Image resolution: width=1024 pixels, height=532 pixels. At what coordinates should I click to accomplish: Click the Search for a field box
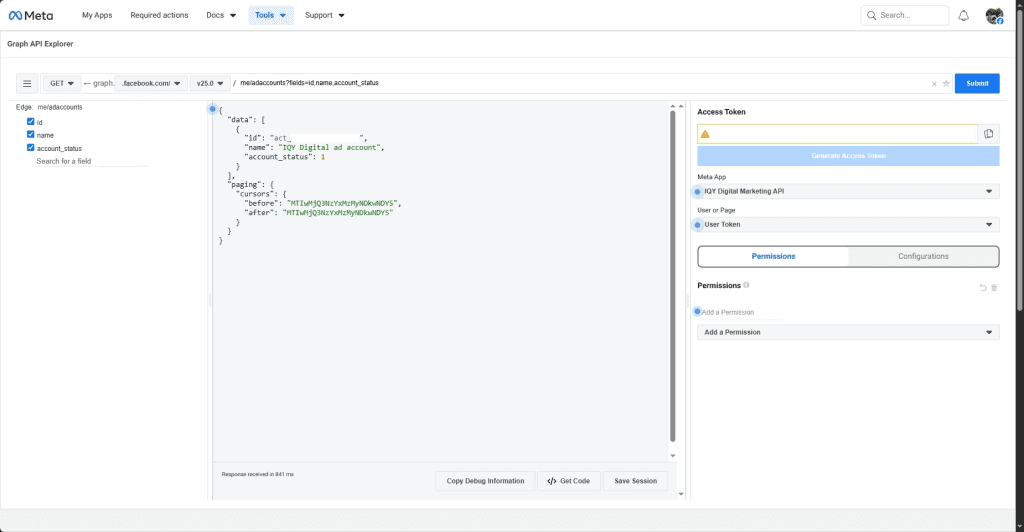point(91,161)
